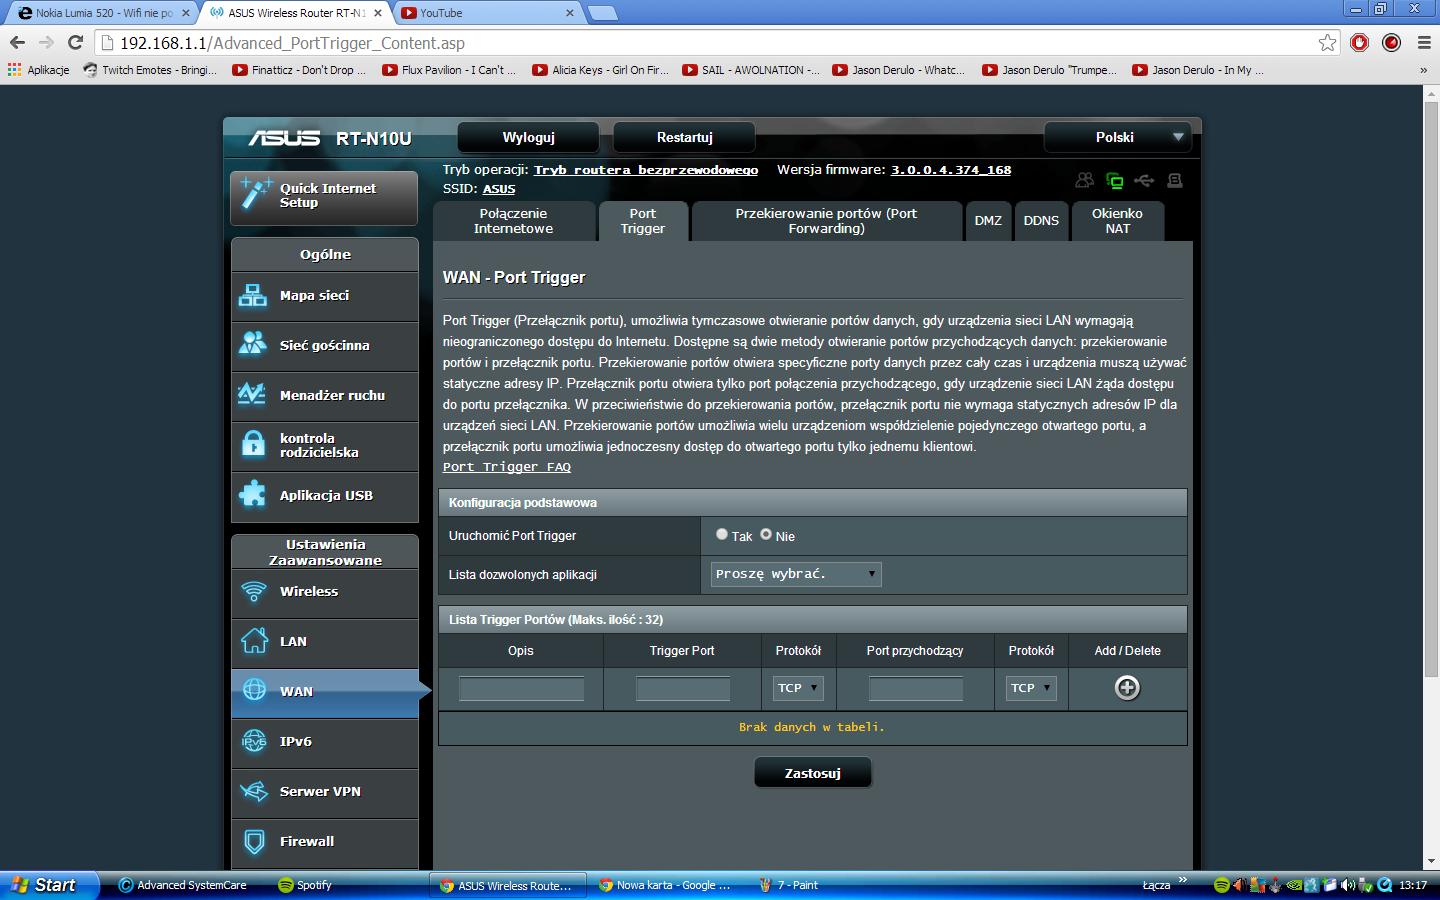Open the Menadżer ruchu traffic icon
The image size is (1440, 900).
coord(253,395)
